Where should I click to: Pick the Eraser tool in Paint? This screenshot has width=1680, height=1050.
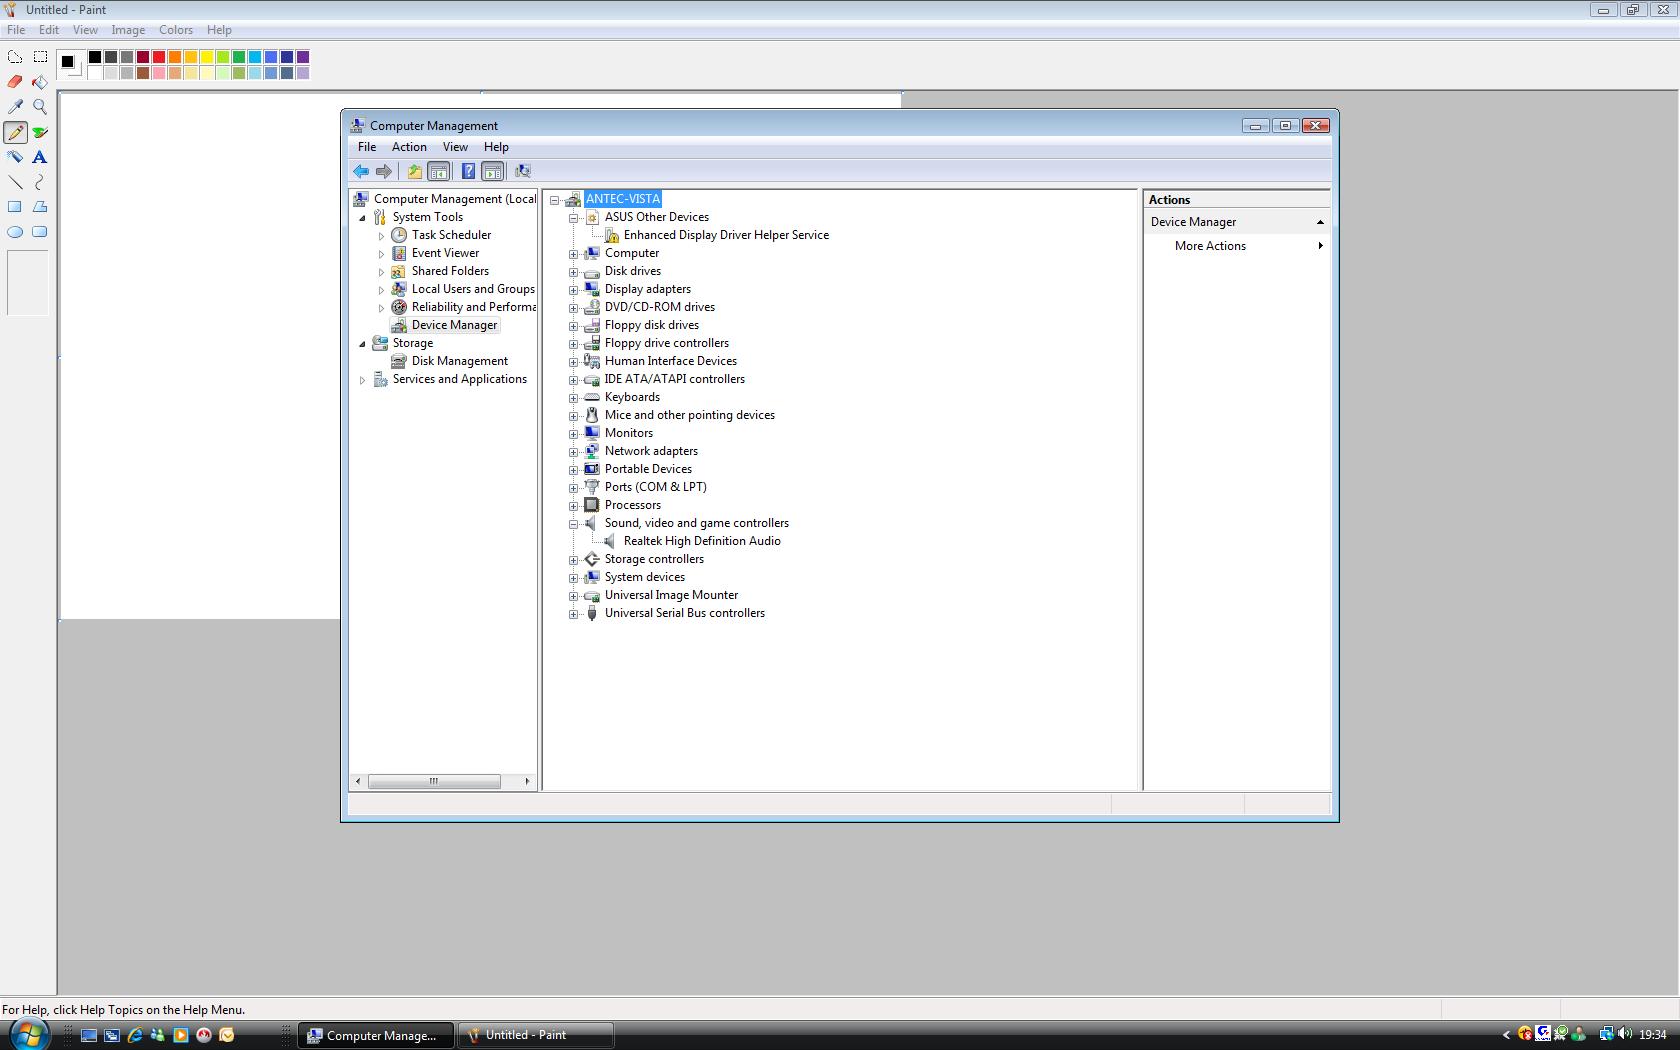pyautogui.click(x=15, y=82)
